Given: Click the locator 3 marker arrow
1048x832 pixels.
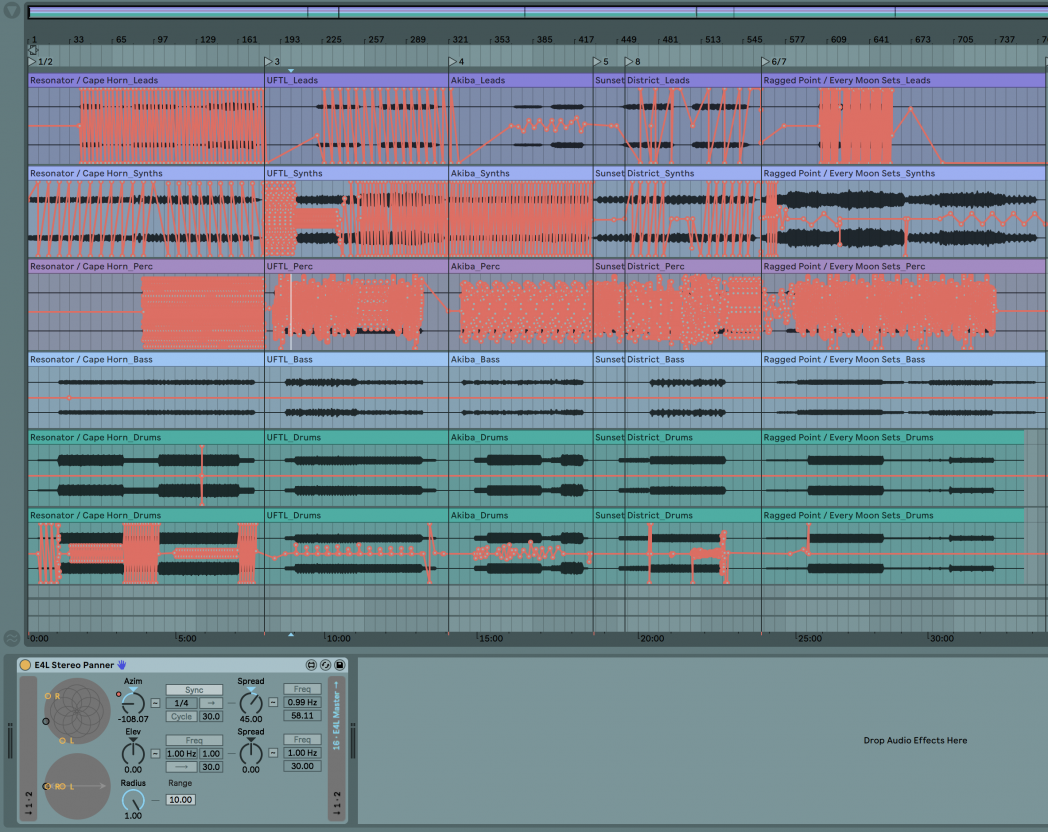Looking at the screenshot, I should [x=268, y=61].
